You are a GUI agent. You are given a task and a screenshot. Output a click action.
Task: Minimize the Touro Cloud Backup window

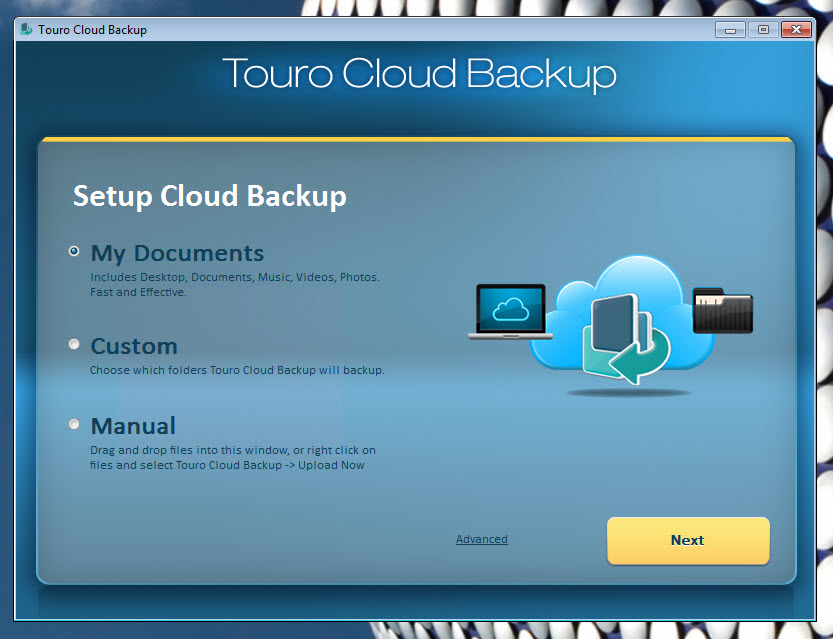click(730, 30)
